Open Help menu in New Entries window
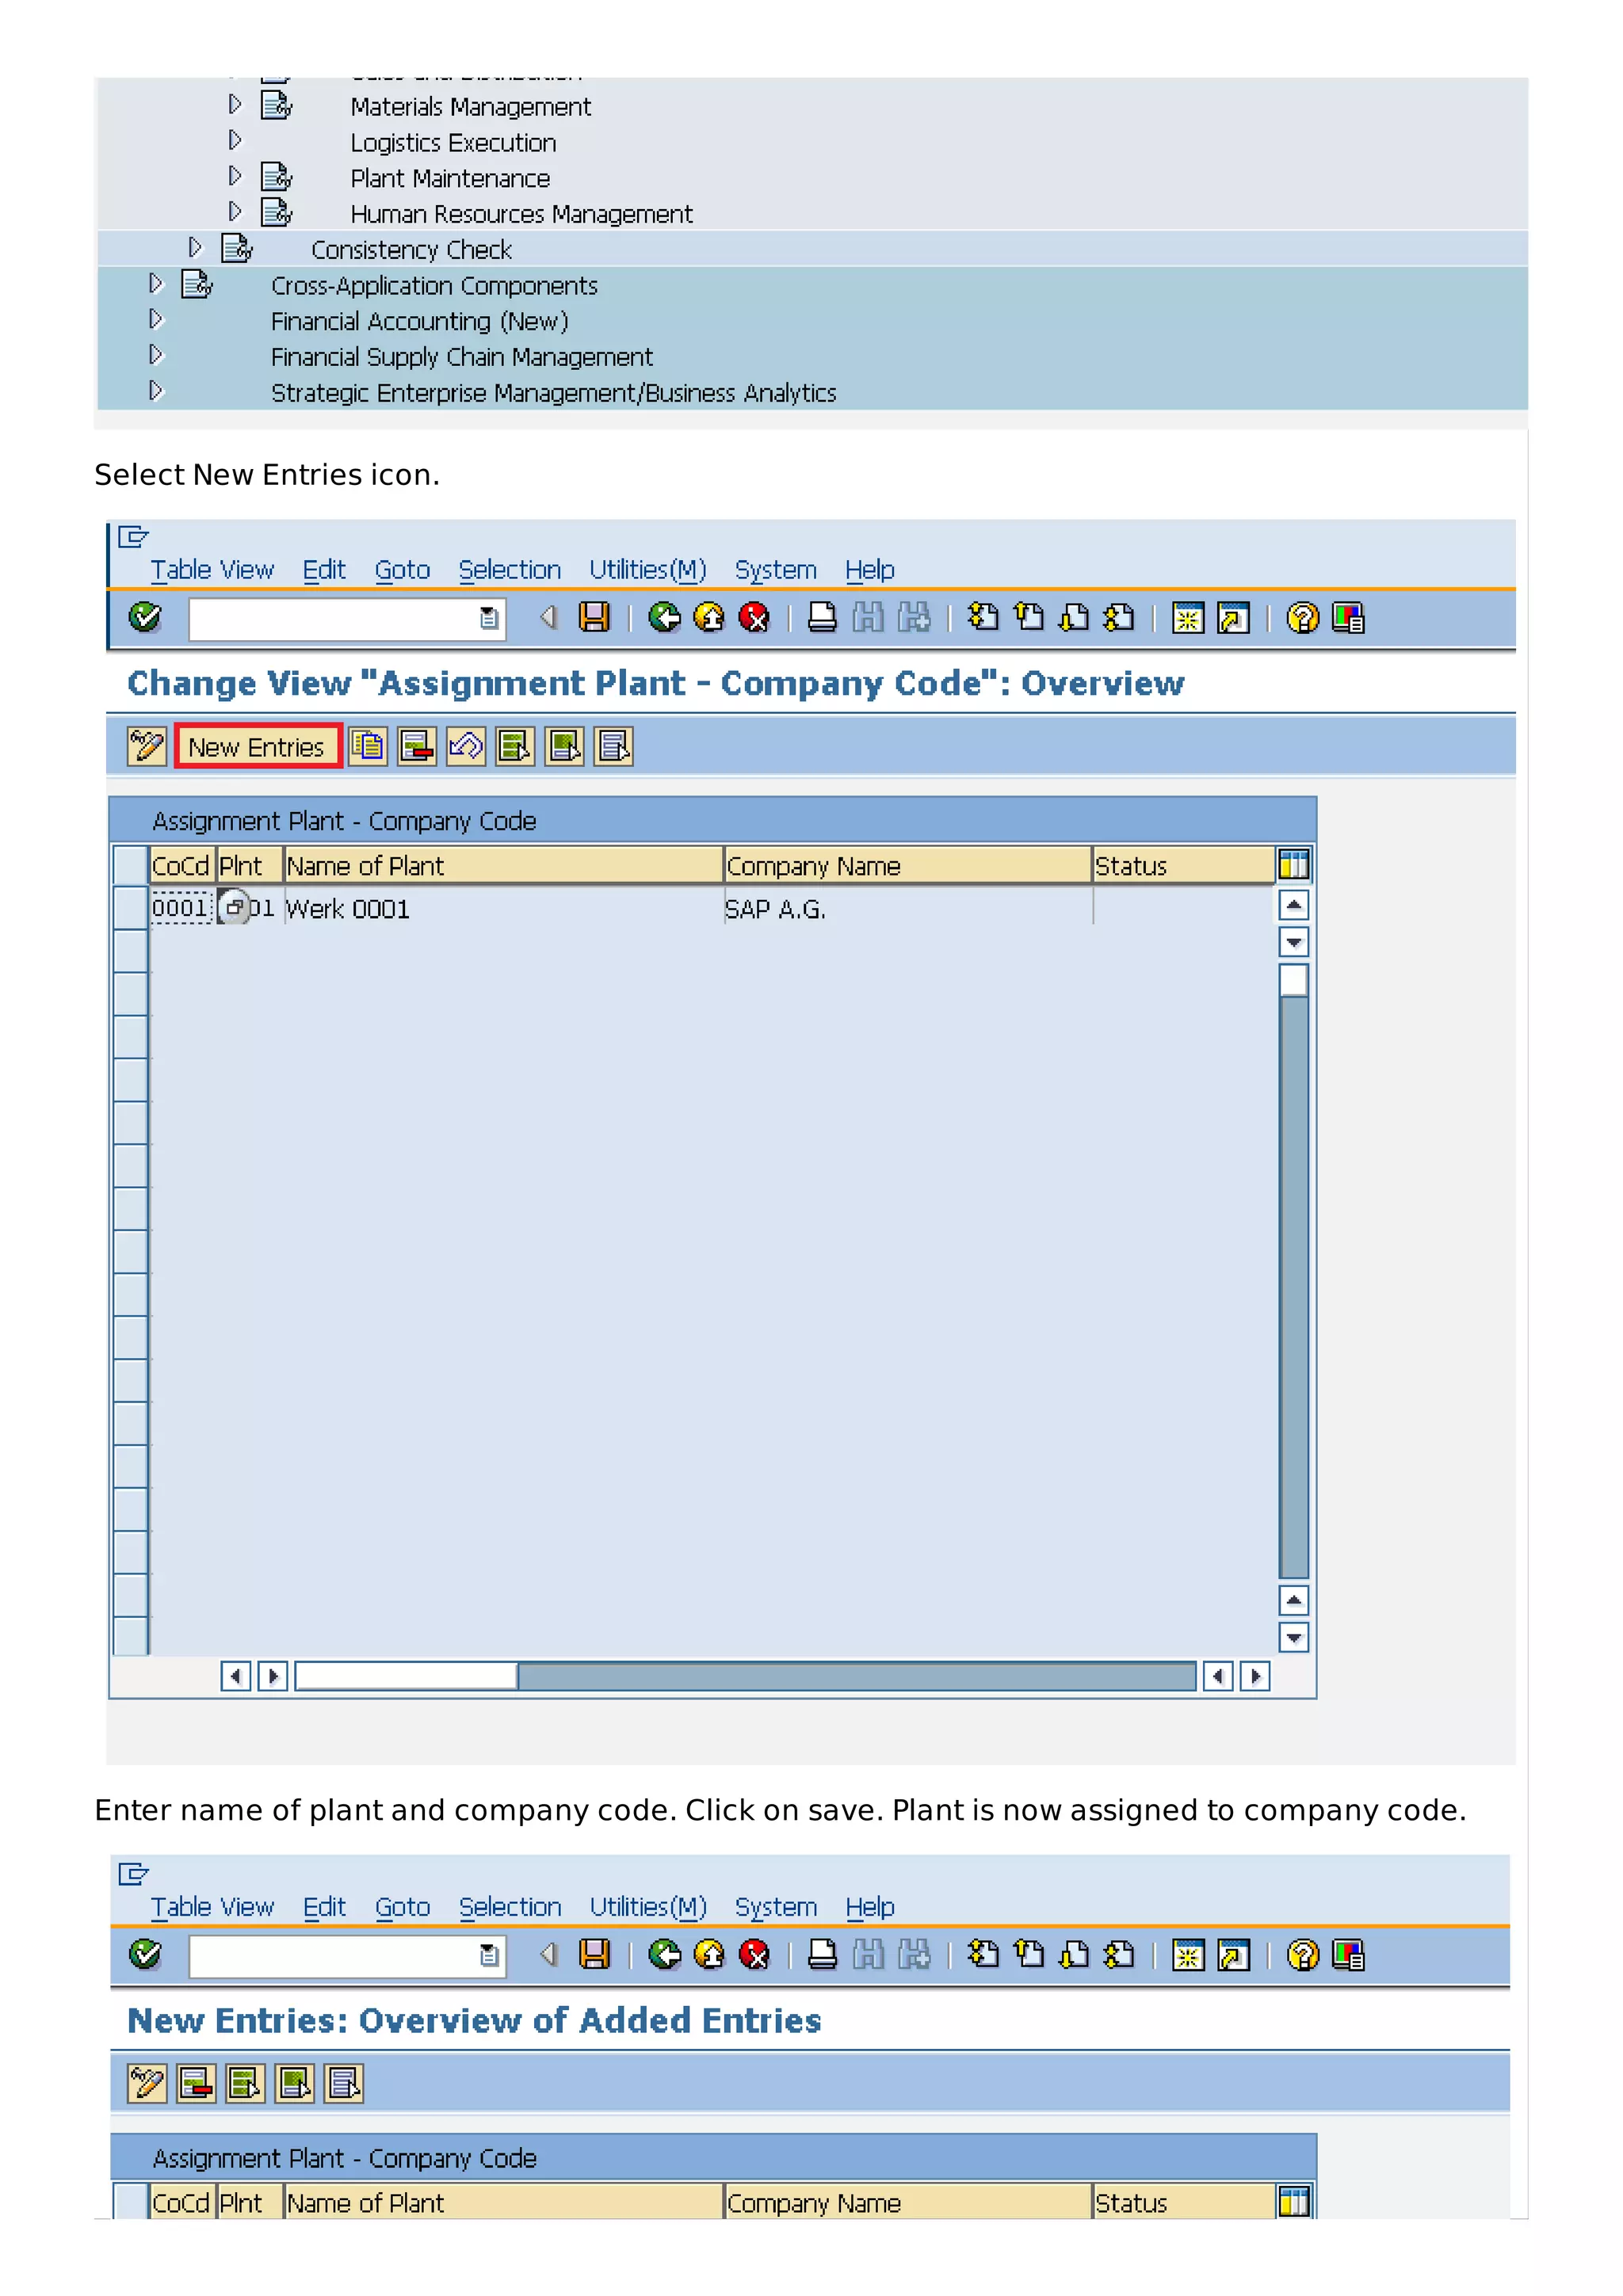 (x=870, y=1907)
